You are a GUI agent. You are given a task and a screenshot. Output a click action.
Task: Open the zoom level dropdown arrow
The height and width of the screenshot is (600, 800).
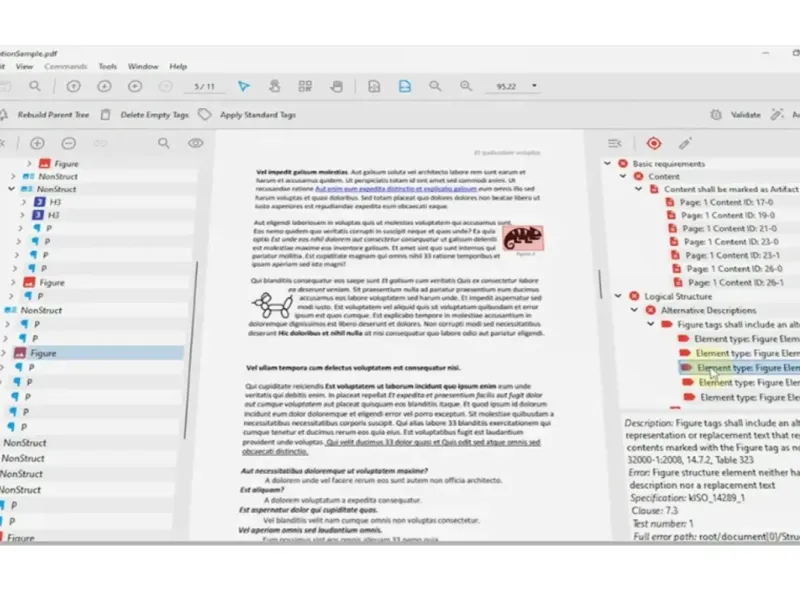534,86
